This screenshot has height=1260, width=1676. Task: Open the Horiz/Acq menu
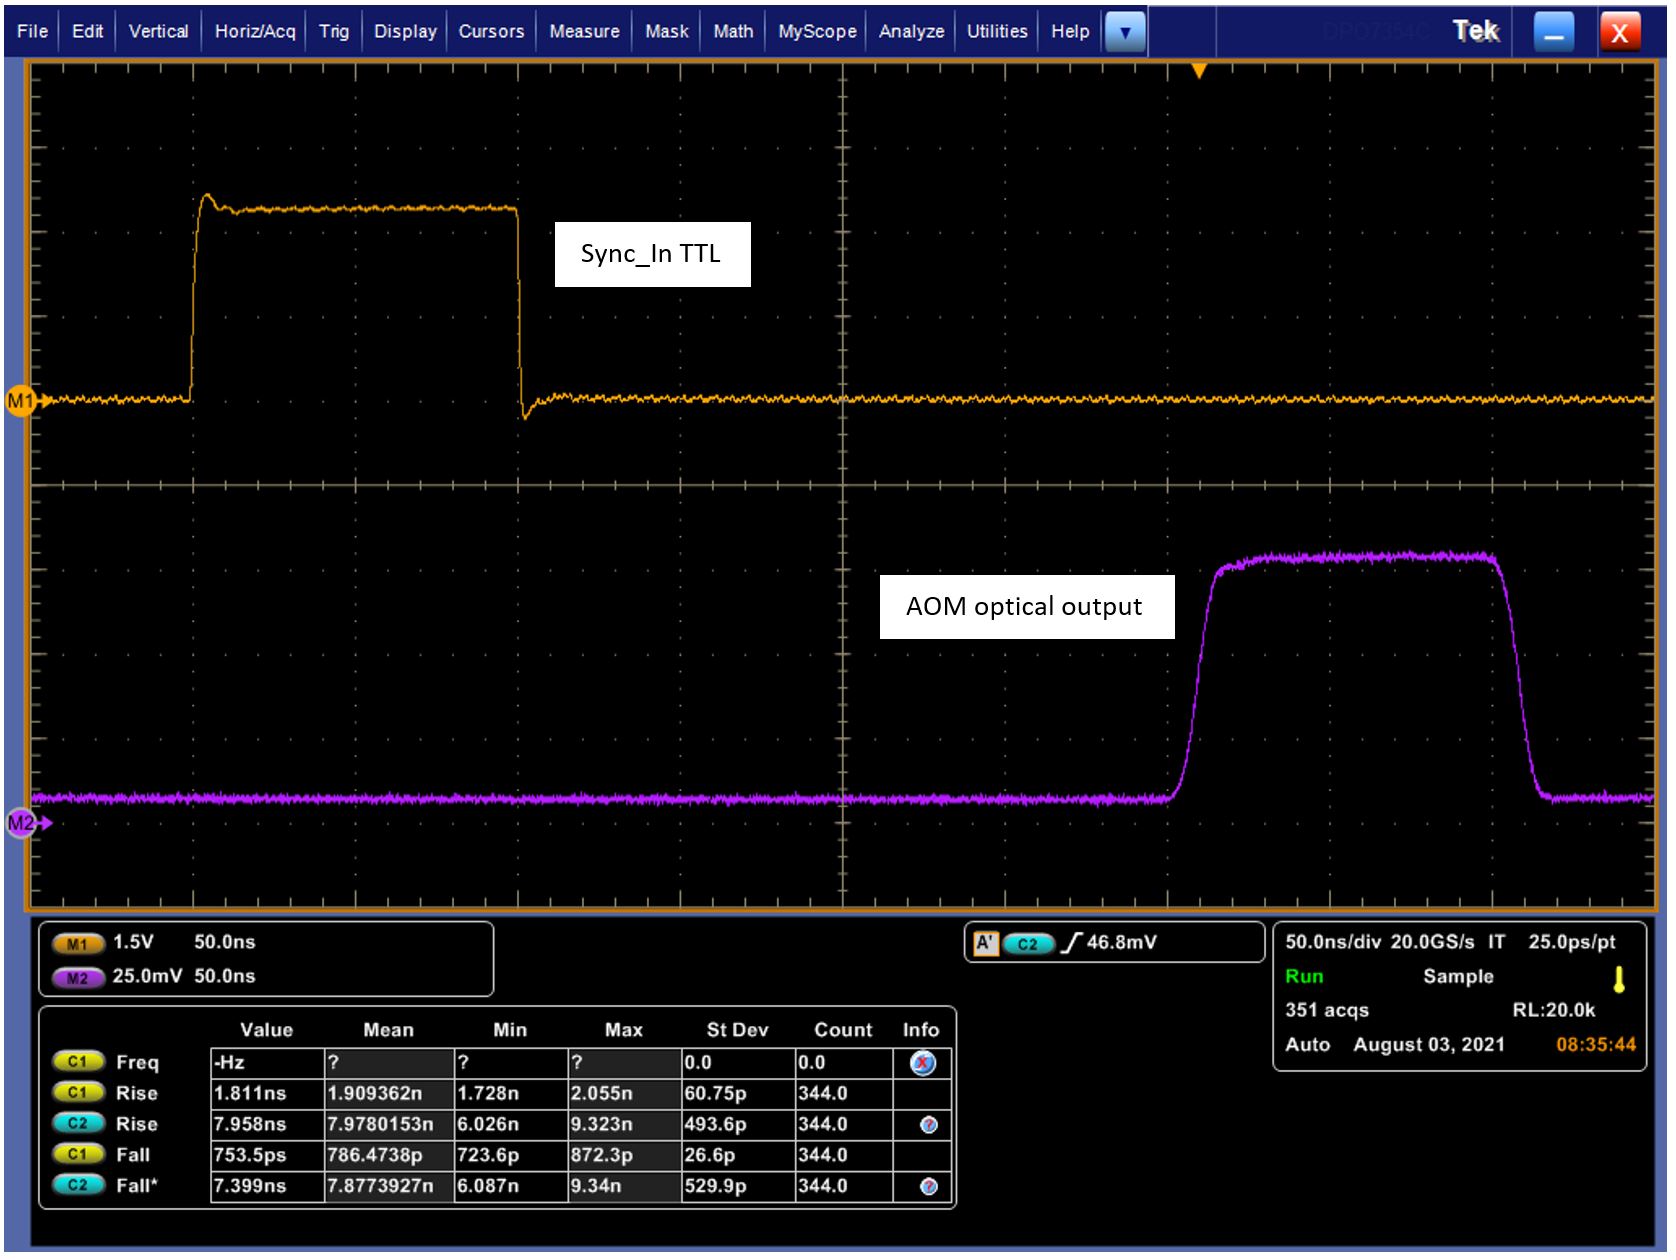(x=255, y=31)
